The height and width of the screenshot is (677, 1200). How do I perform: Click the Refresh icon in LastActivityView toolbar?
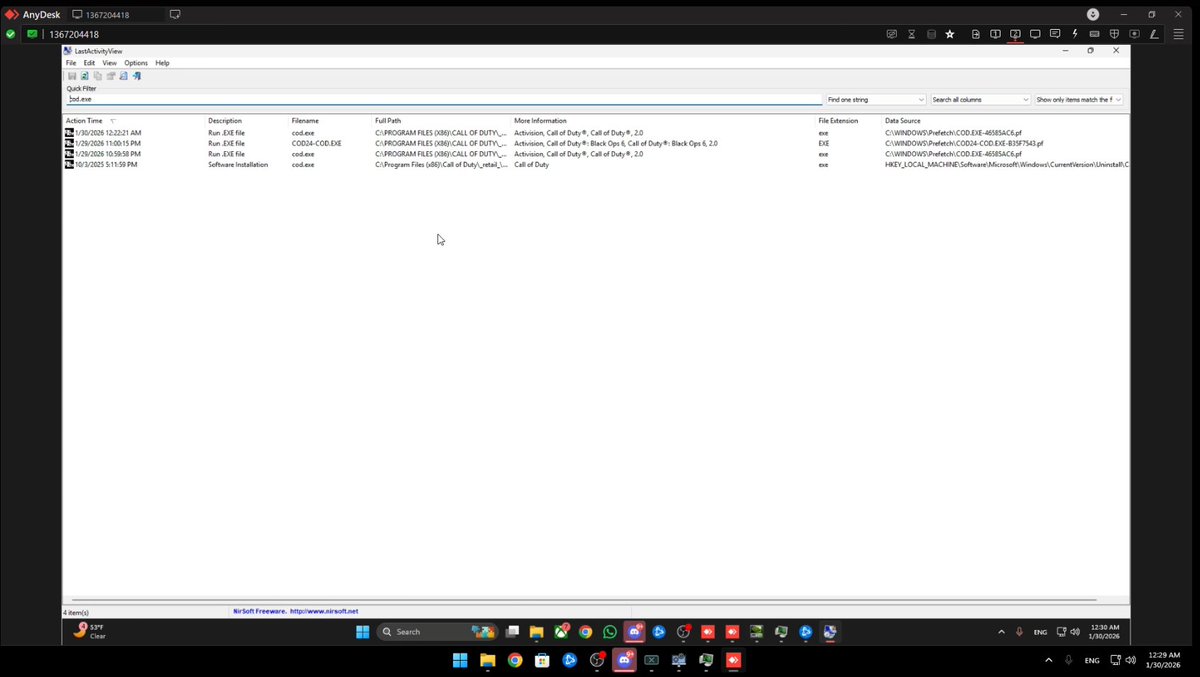85,76
